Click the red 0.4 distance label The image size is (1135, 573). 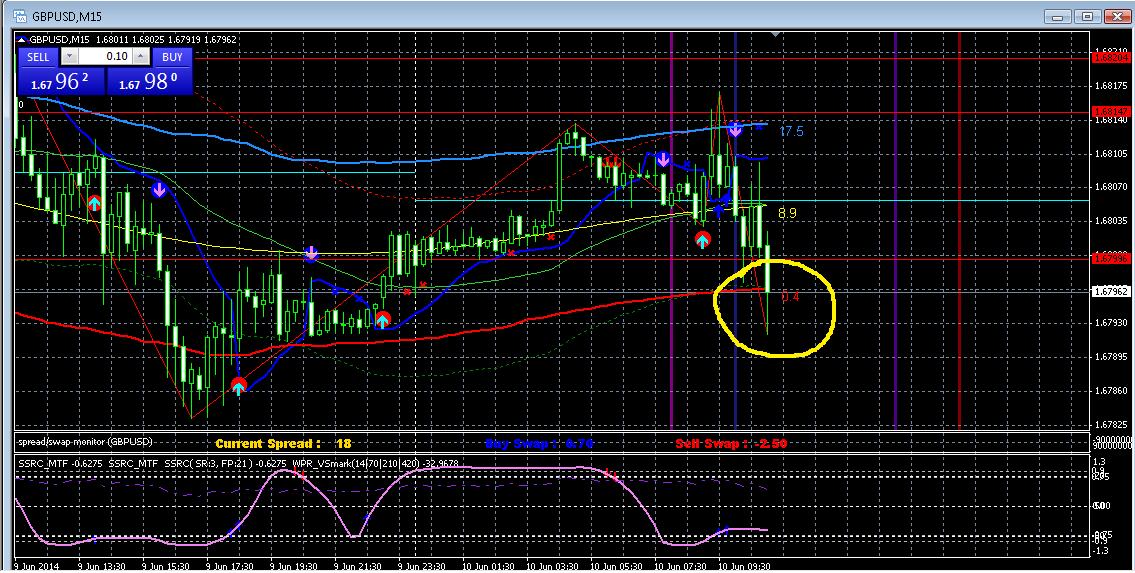tap(790, 297)
